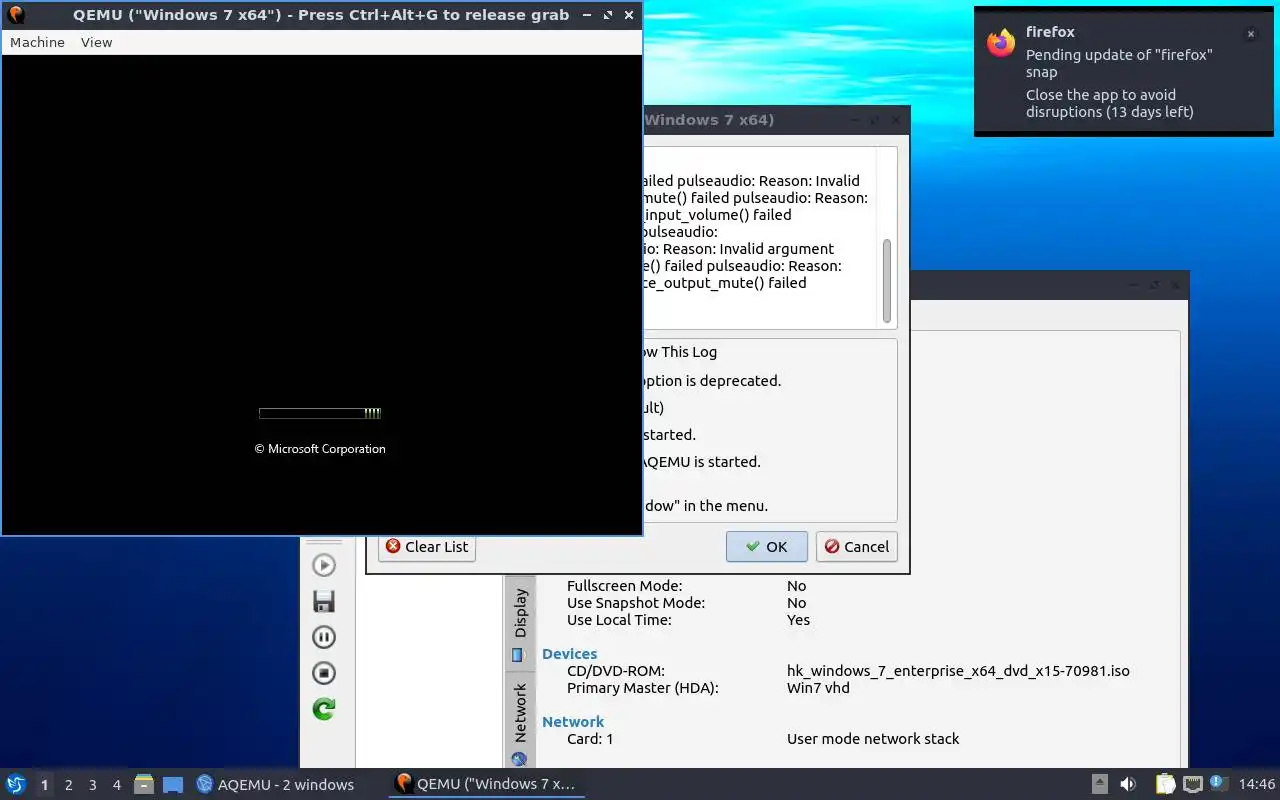Open the clipboard manager tray icon
Screen dimensions: 1280x800
1165,784
